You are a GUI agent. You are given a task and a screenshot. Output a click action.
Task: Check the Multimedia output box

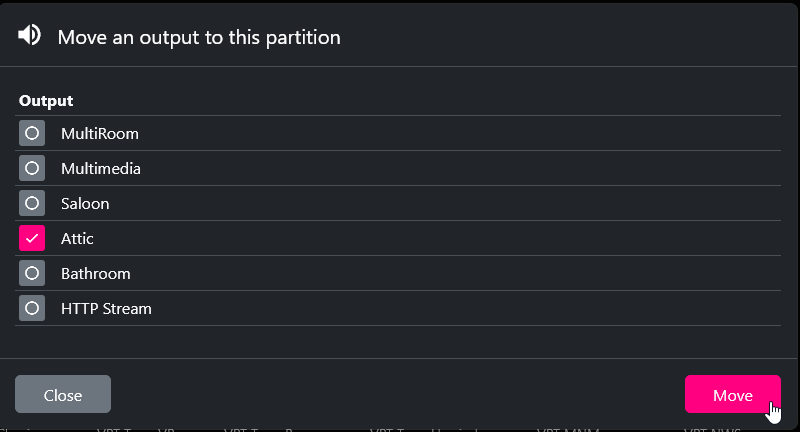coord(32,168)
